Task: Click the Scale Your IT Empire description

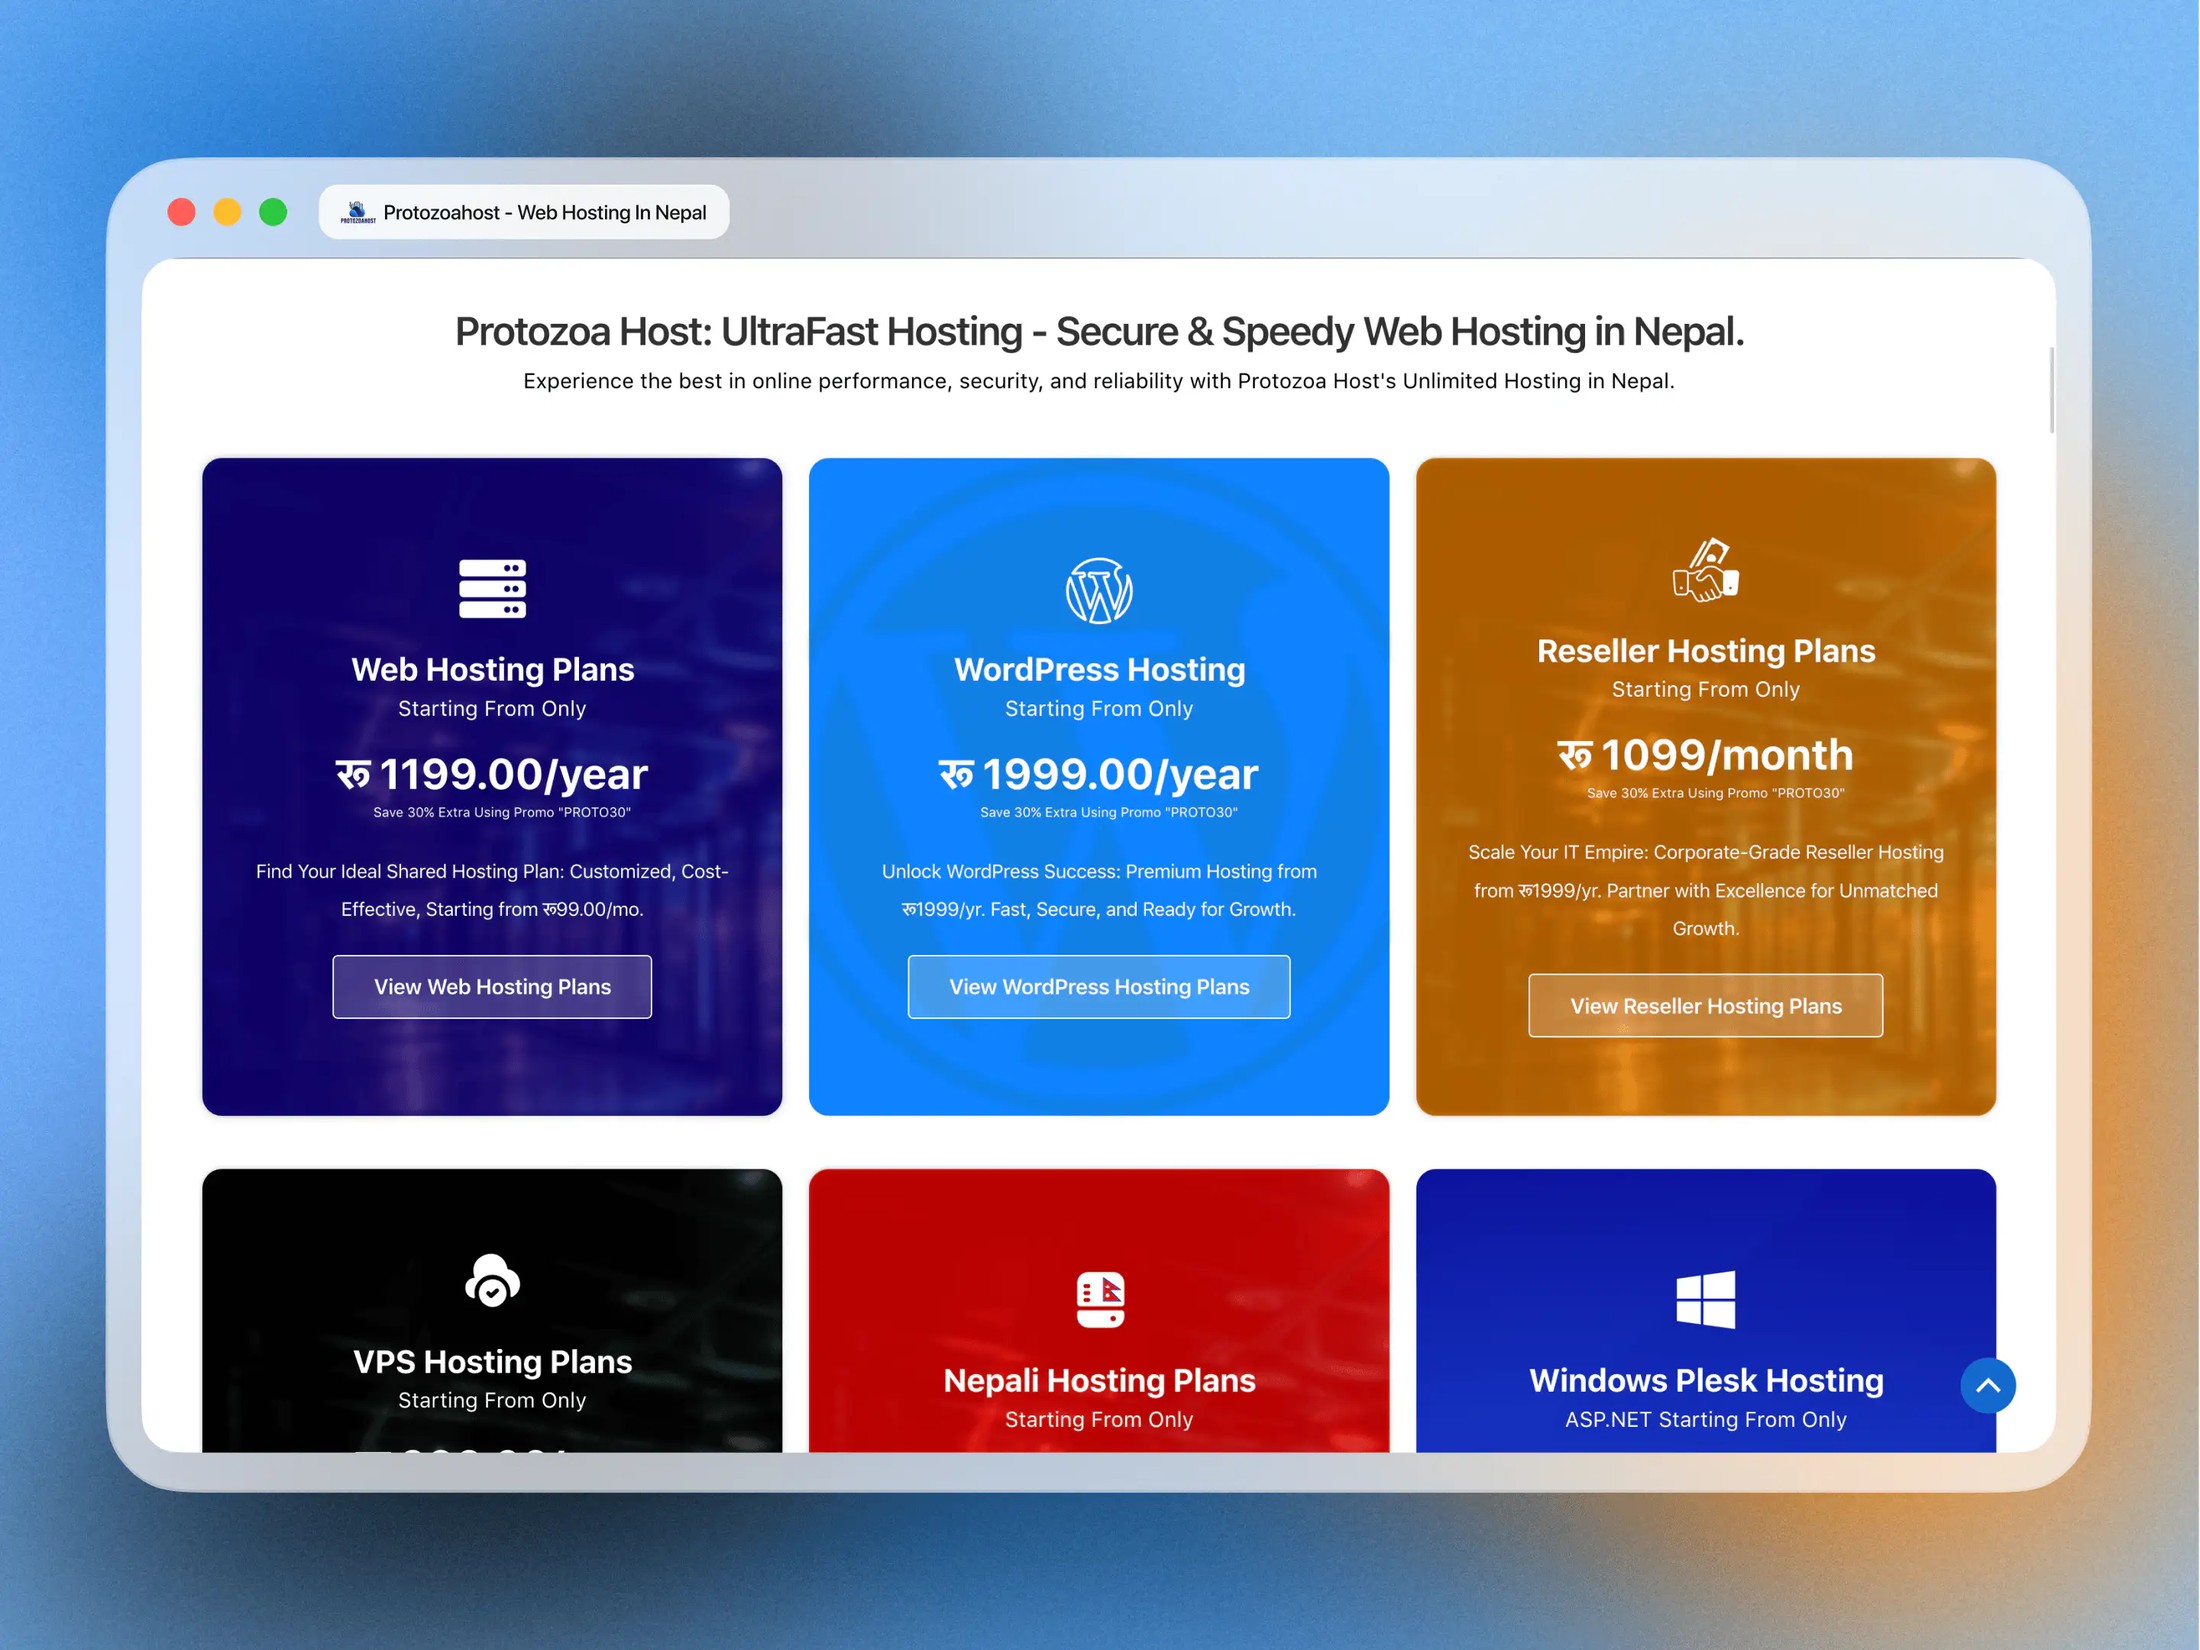Action: pyautogui.click(x=1706, y=890)
